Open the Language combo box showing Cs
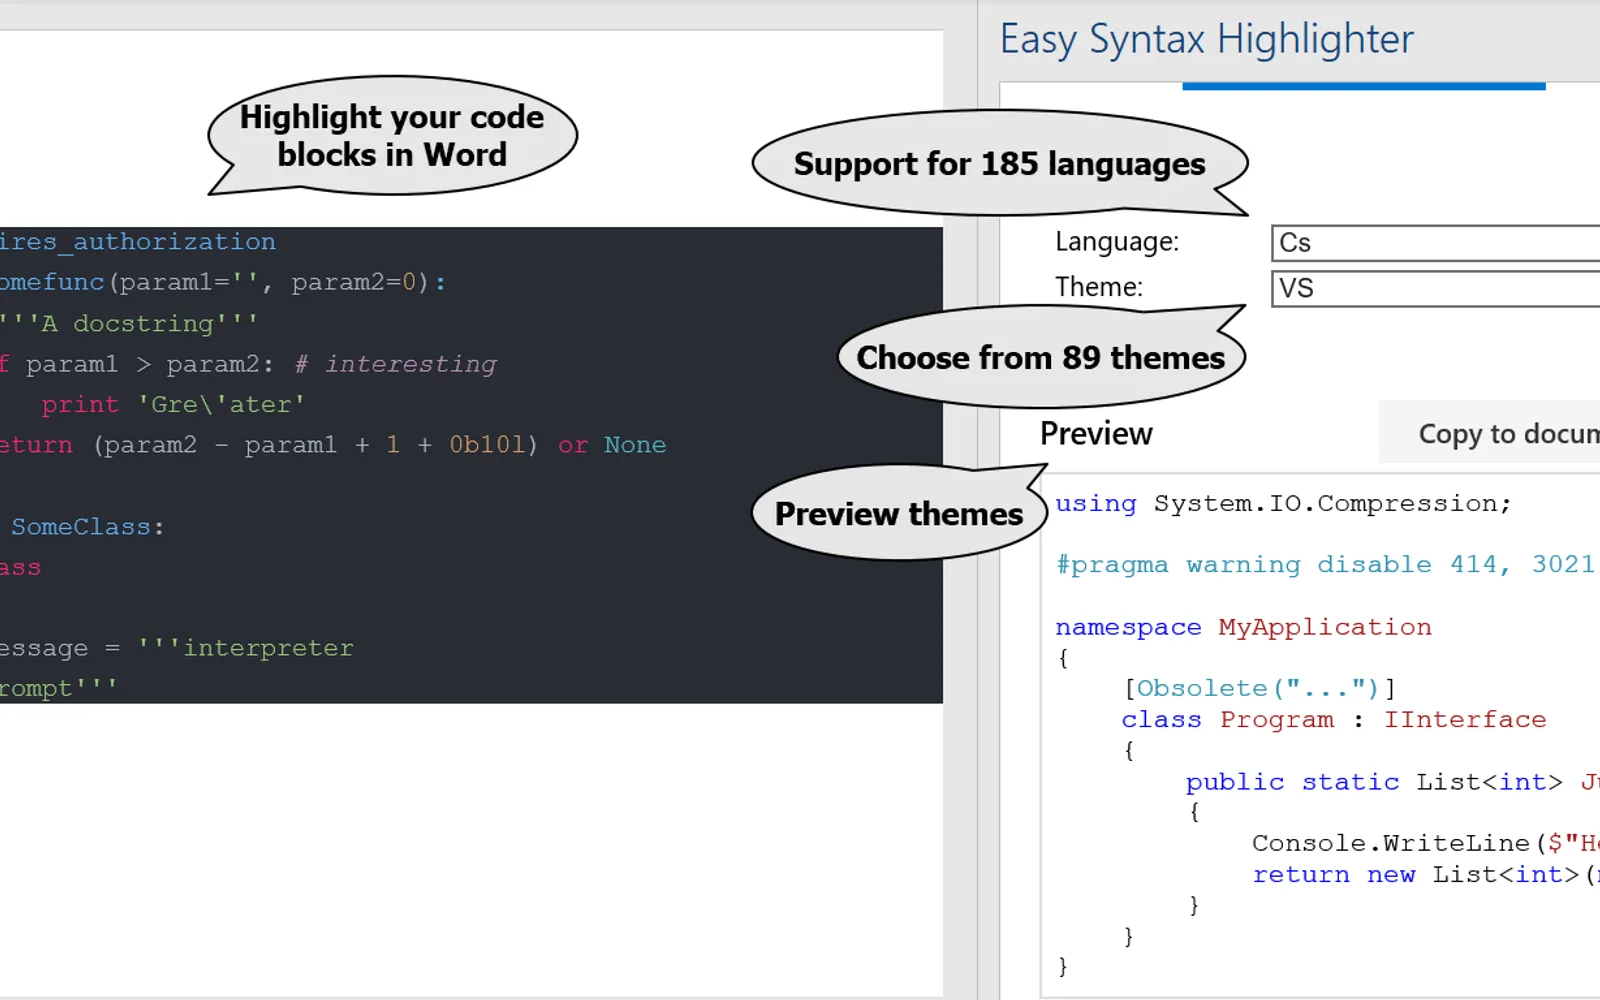The width and height of the screenshot is (1600, 1000). tap(1436, 243)
